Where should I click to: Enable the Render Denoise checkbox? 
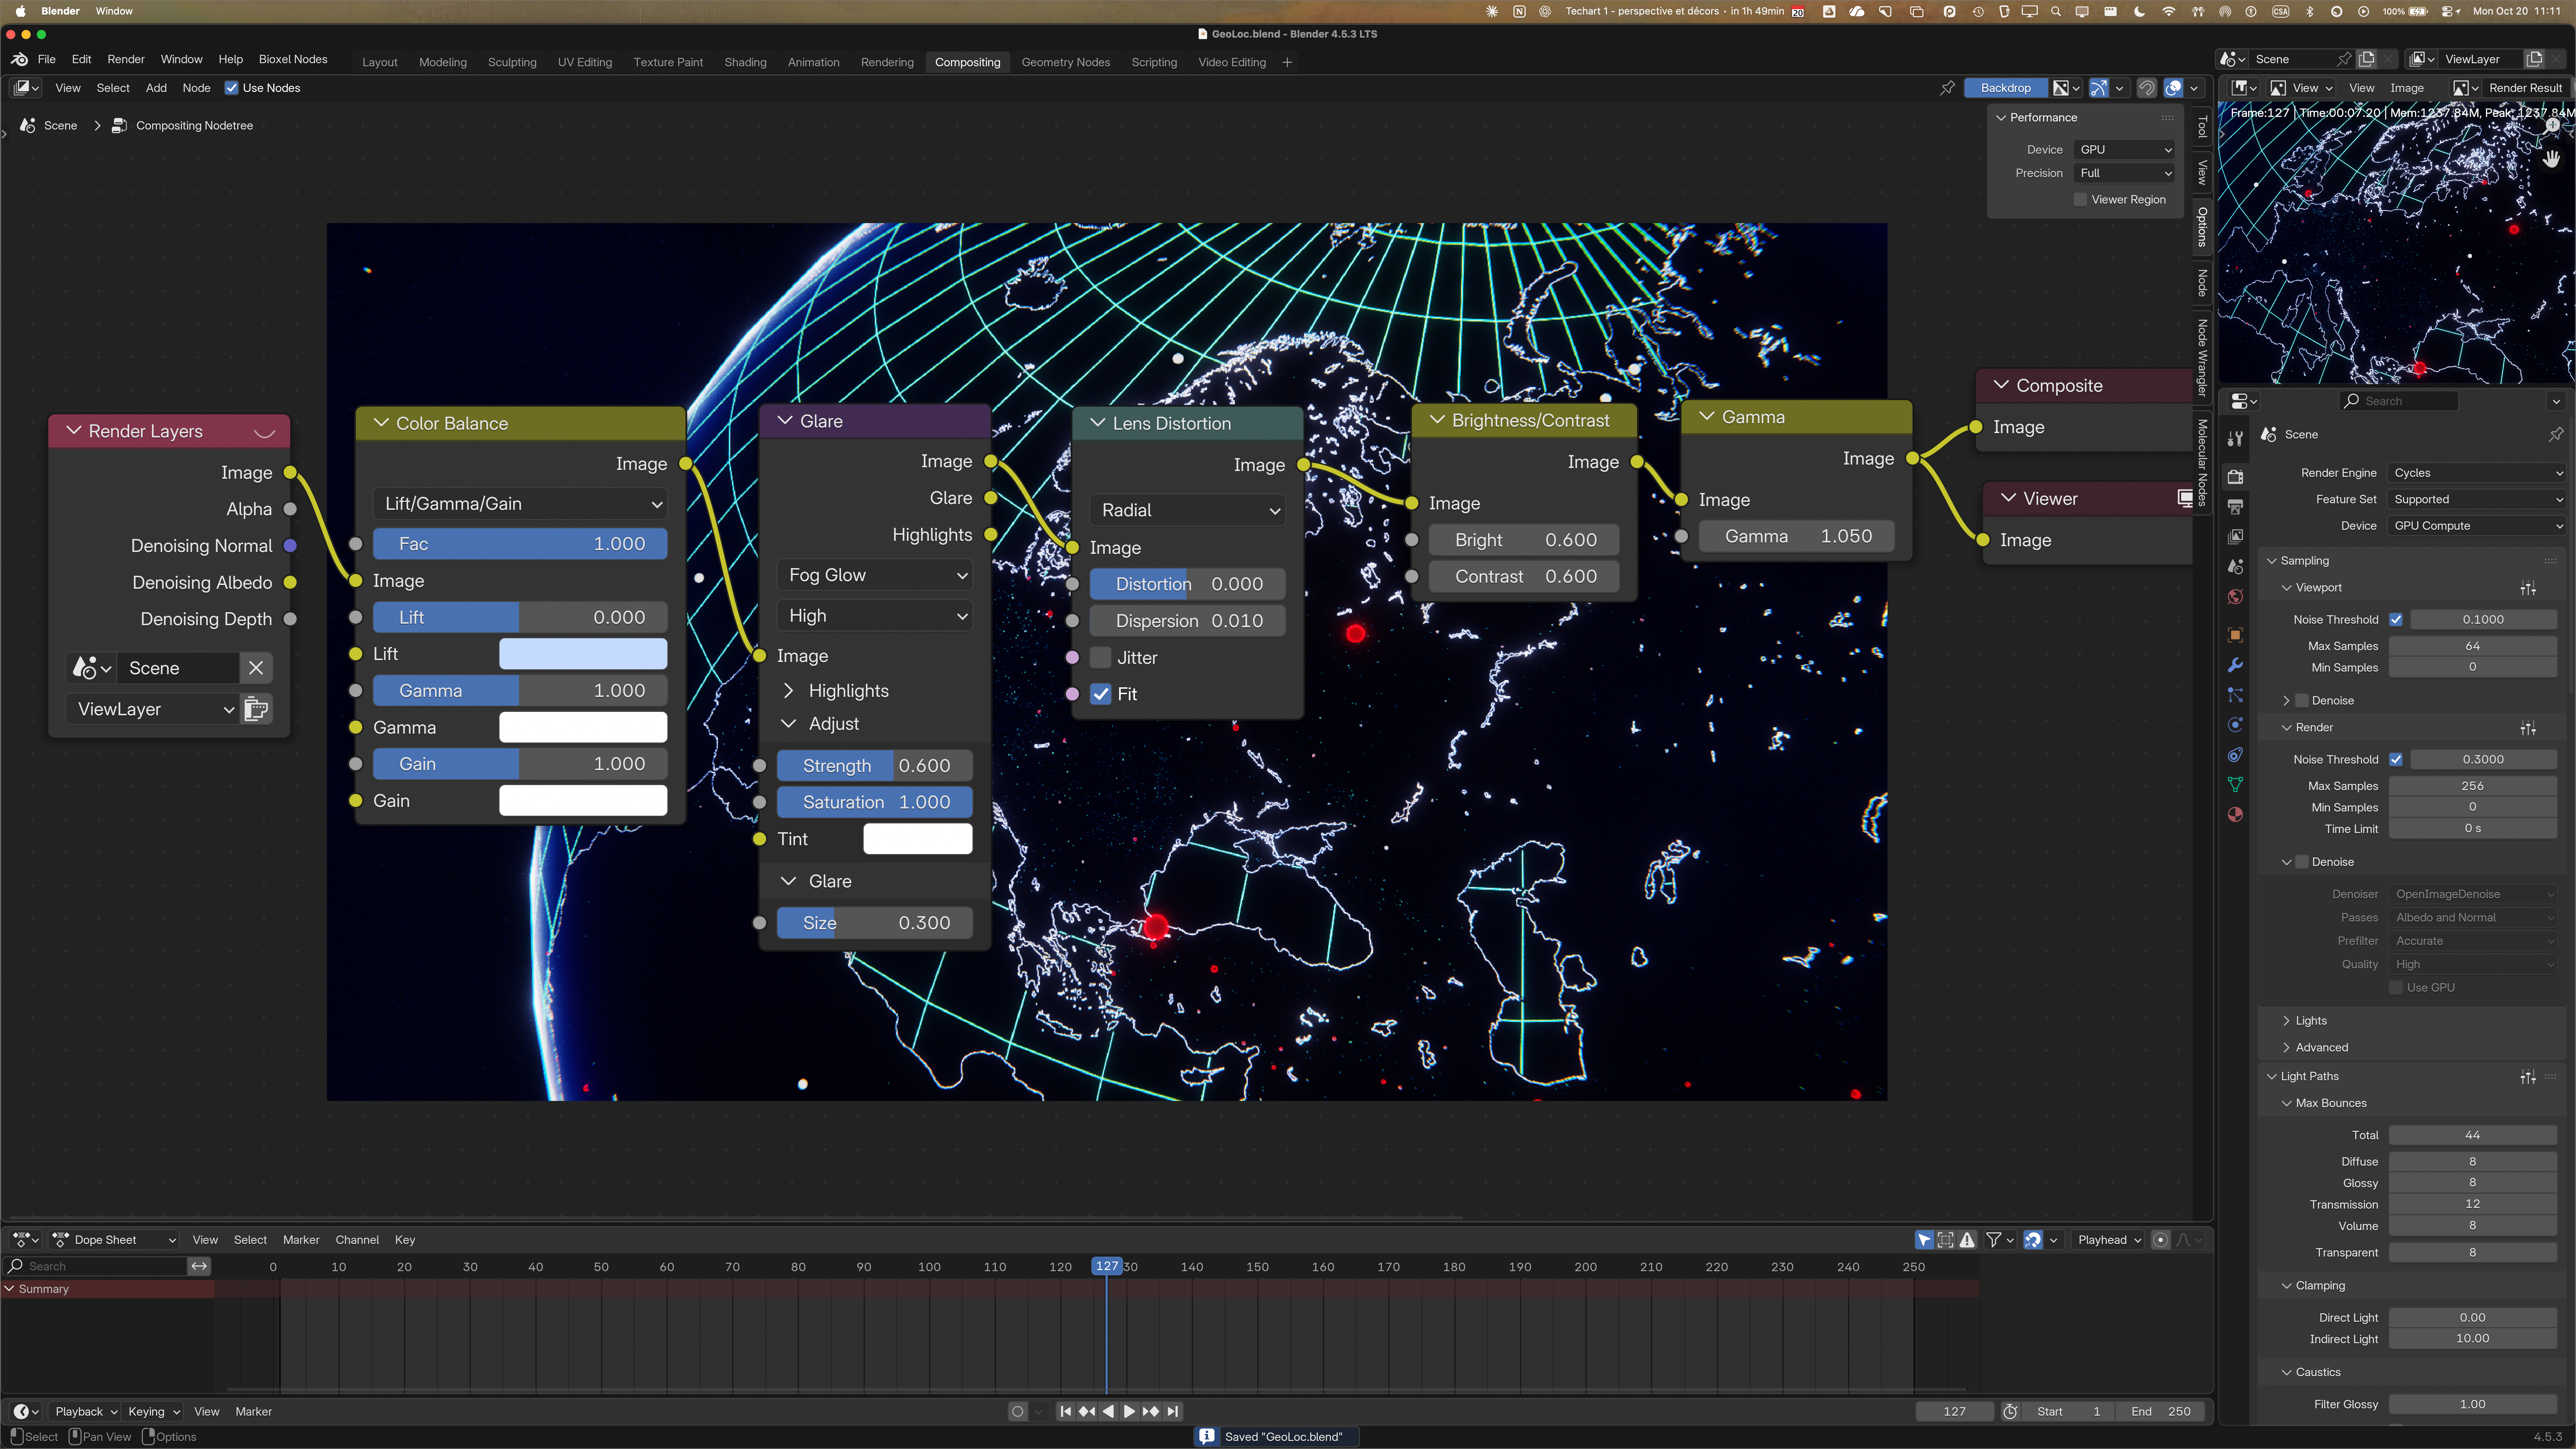2302,862
